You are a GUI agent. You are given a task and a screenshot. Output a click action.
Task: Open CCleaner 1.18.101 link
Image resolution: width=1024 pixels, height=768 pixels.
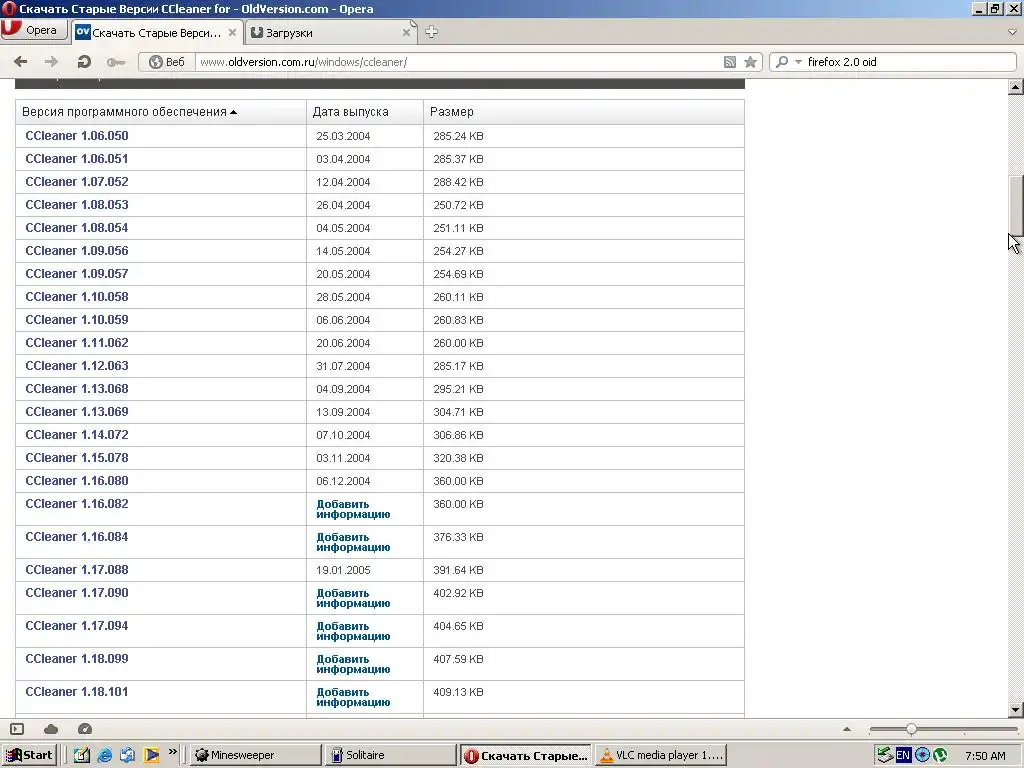(x=76, y=692)
